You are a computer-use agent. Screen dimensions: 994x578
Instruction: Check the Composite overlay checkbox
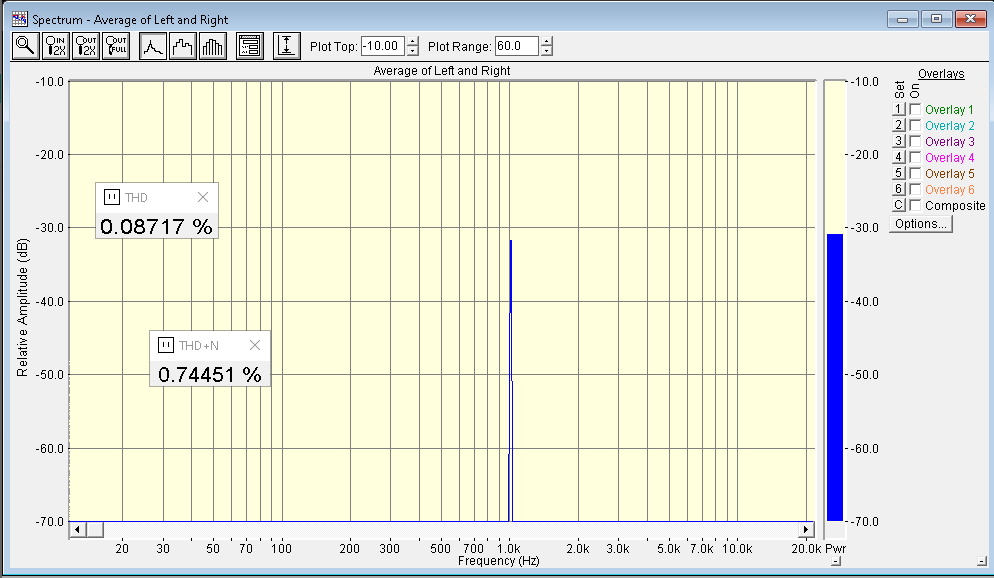[915, 206]
